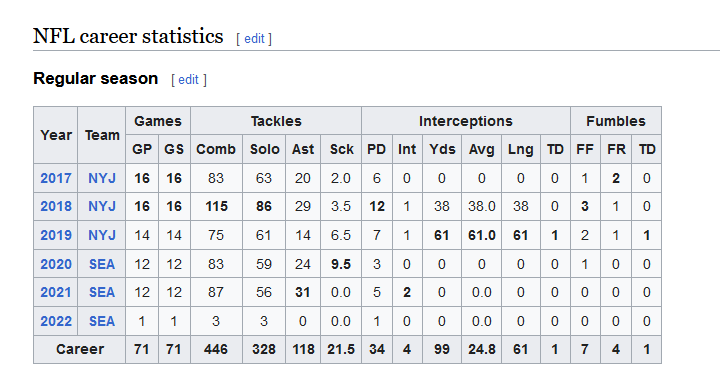The image size is (720, 391).
Task: Open the 2019 season link
Action: pyautogui.click(x=56, y=235)
